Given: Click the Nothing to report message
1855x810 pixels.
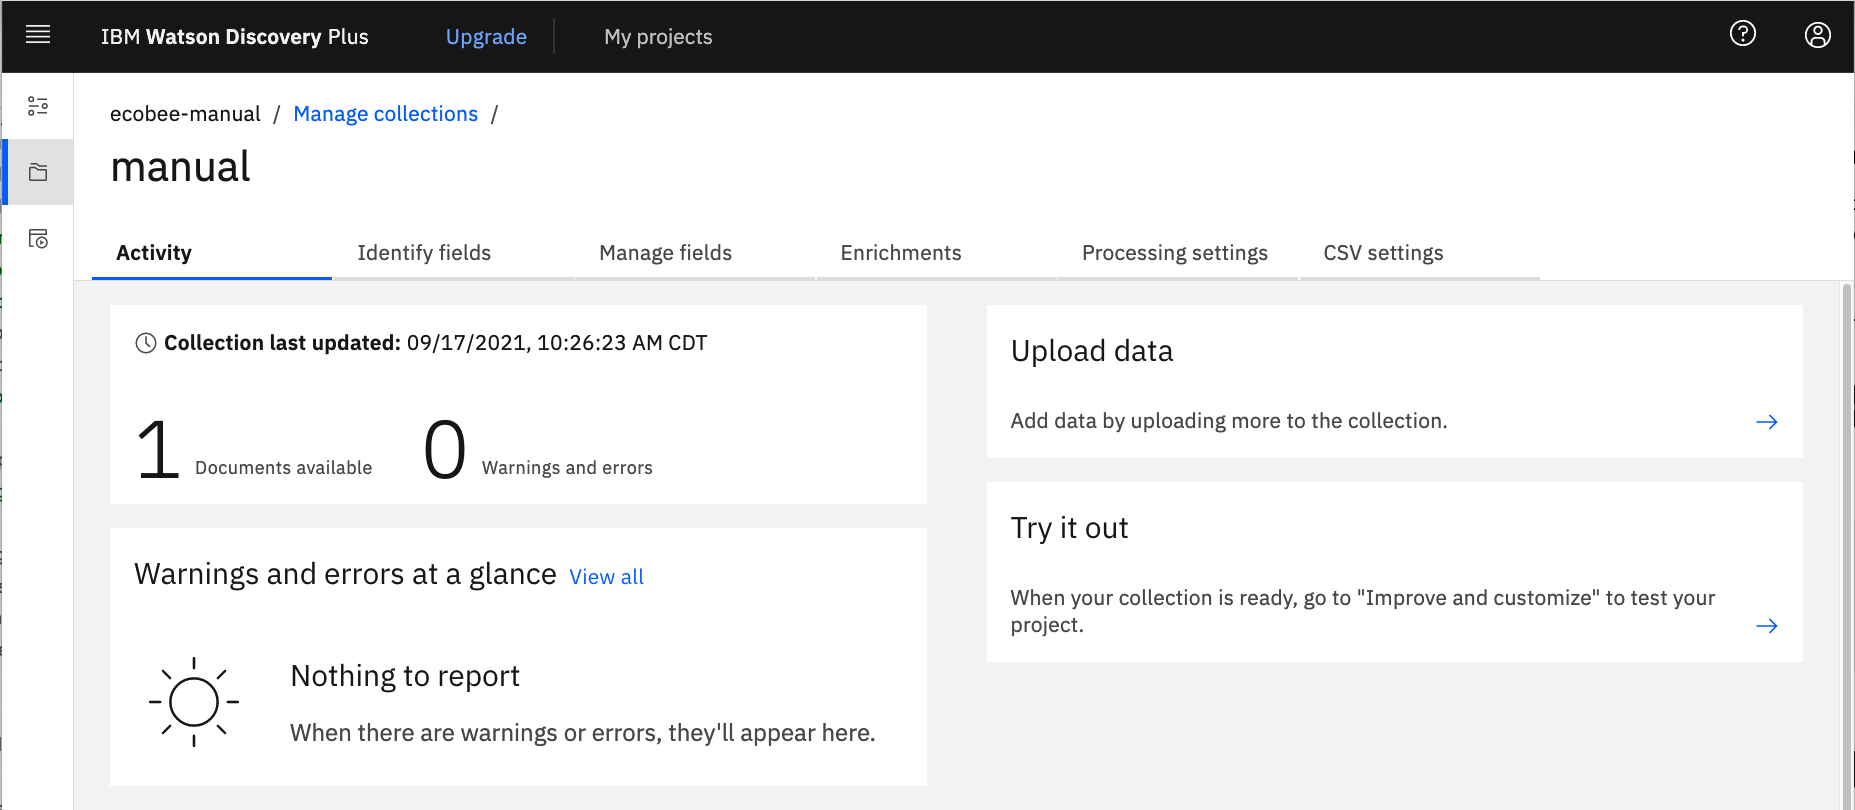Looking at the screenshot, I should tap(405, 676).
